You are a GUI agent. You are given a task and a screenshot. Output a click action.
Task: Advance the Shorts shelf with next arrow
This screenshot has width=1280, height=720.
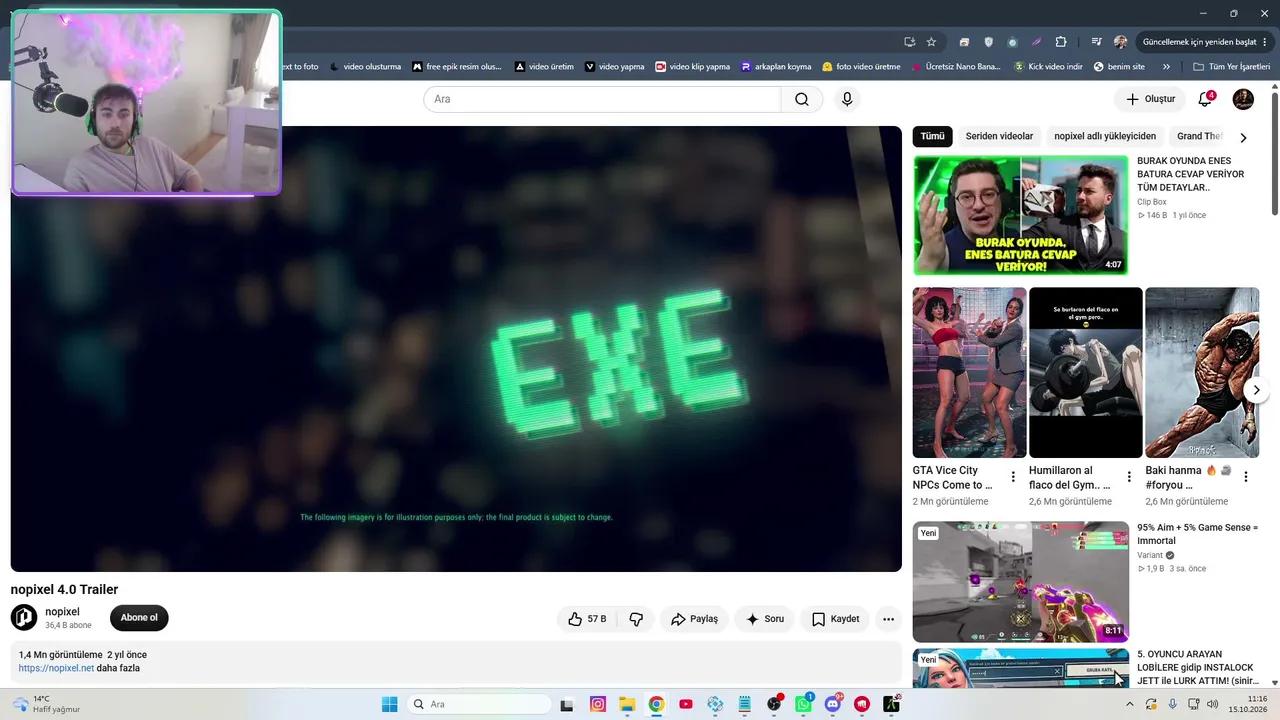1256,390
